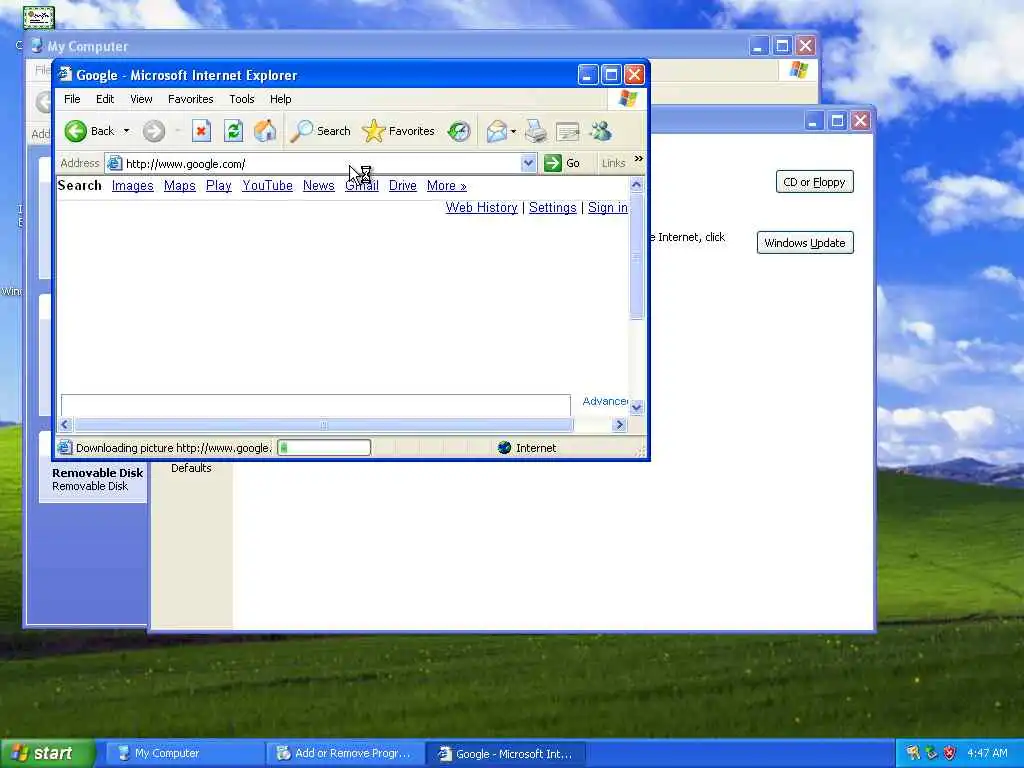Click the Google search input box
1024x768 pixels.
[315, 405]
